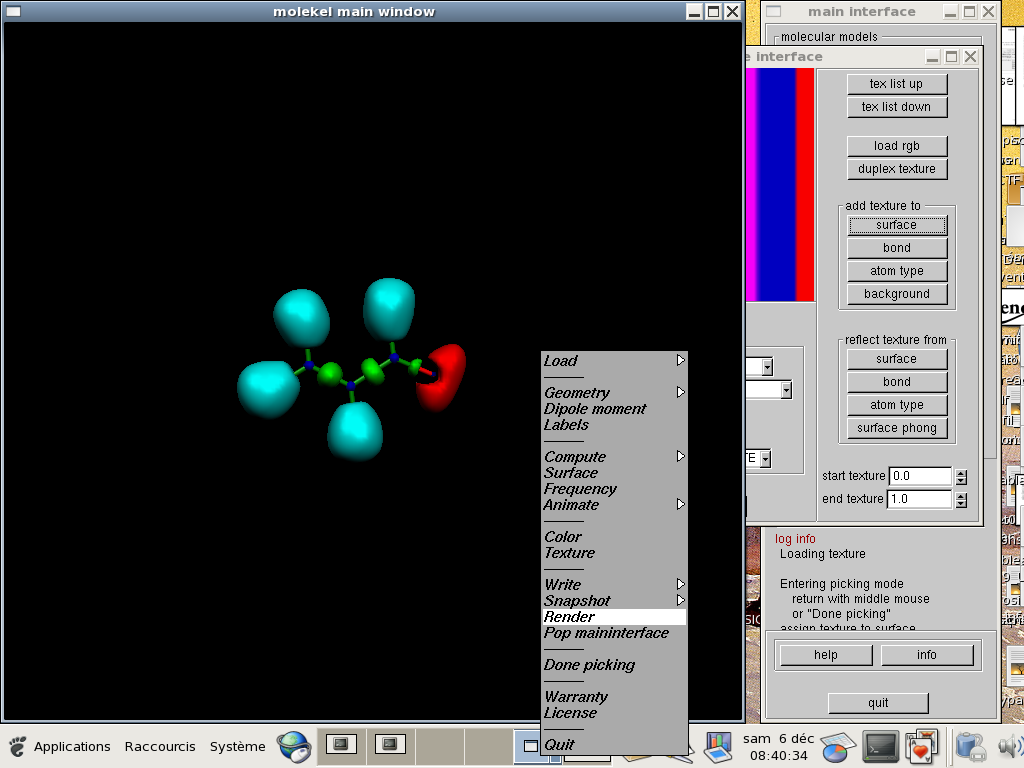Open the volume speaker icon
The height and width of the screenshot is (768, 1024).
(x=1011, y=746)
